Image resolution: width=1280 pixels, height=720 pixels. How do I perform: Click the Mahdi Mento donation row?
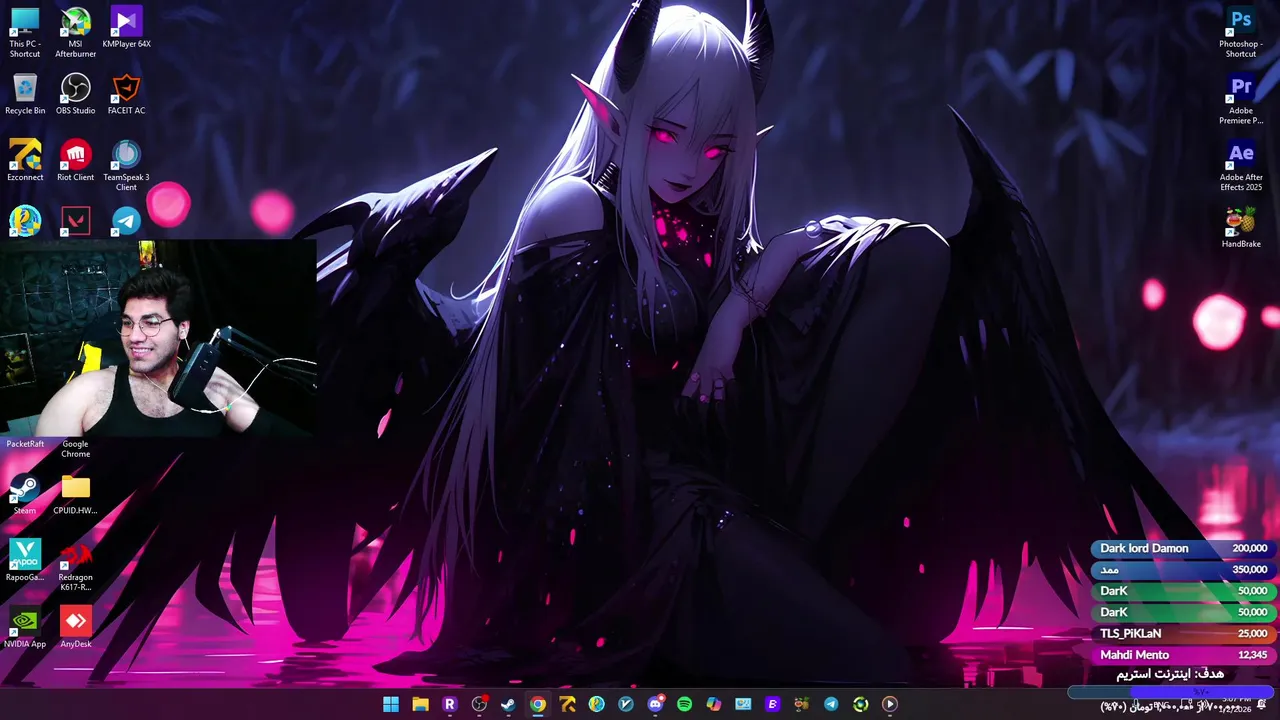click(1183, 655)
